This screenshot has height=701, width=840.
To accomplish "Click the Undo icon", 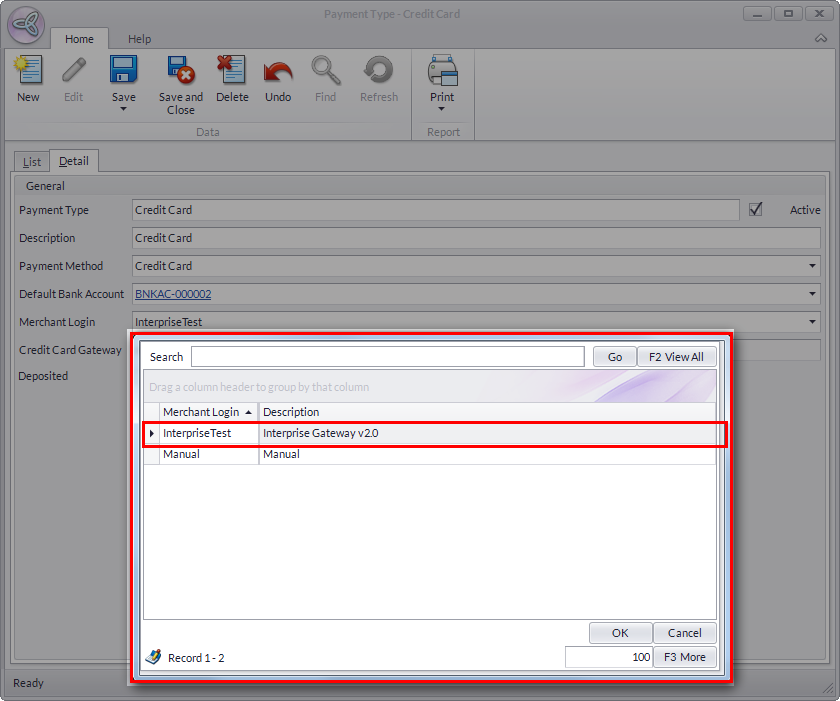I will [x=278, y=72].
